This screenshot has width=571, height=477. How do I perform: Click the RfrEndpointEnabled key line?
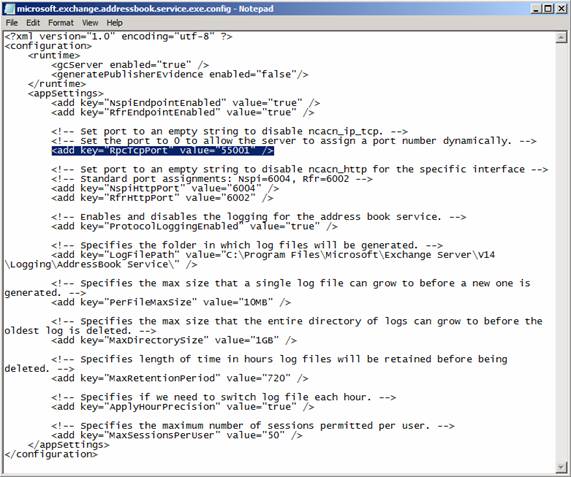click(x=183, y=112)
